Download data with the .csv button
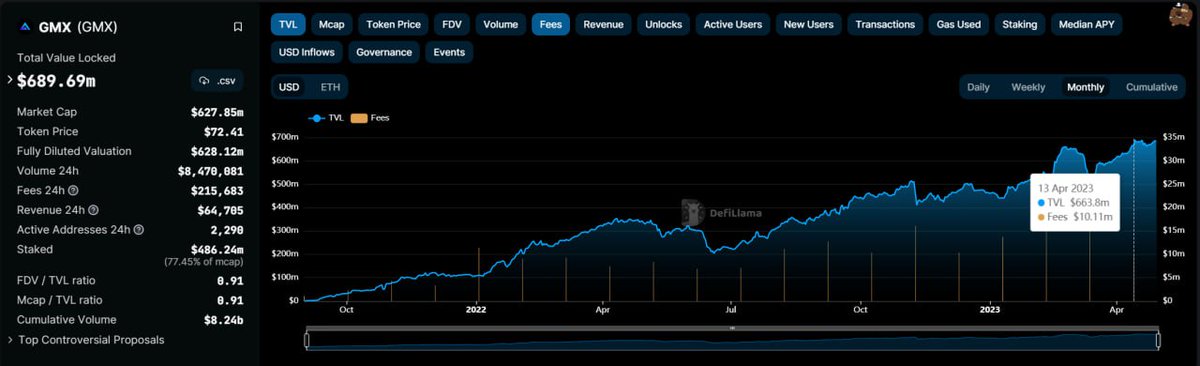This screenshot has width=1200, height=366. tap(217, 80)
